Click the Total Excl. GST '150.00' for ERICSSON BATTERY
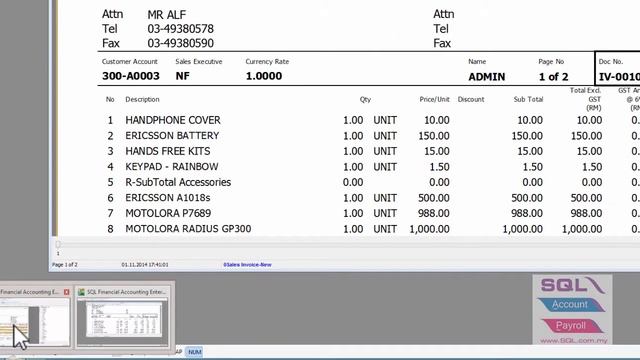The image size is (640, 360). coord(587,136)
